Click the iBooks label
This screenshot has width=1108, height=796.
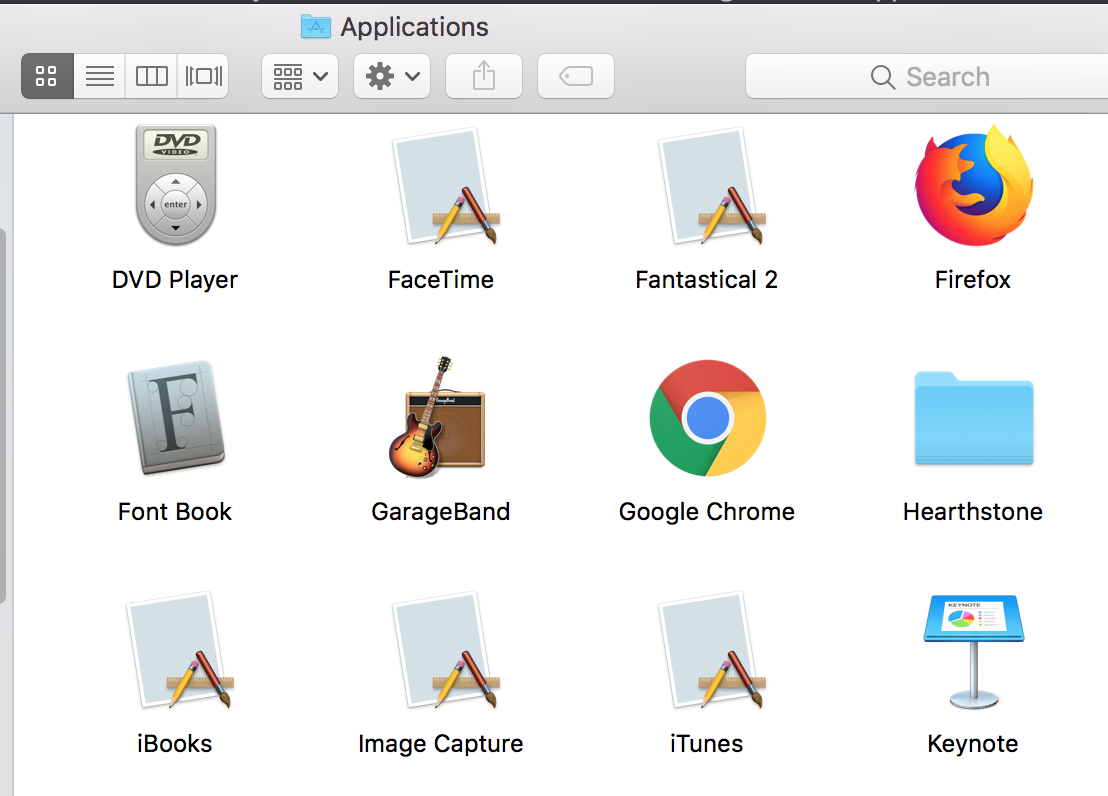(175, 744)
